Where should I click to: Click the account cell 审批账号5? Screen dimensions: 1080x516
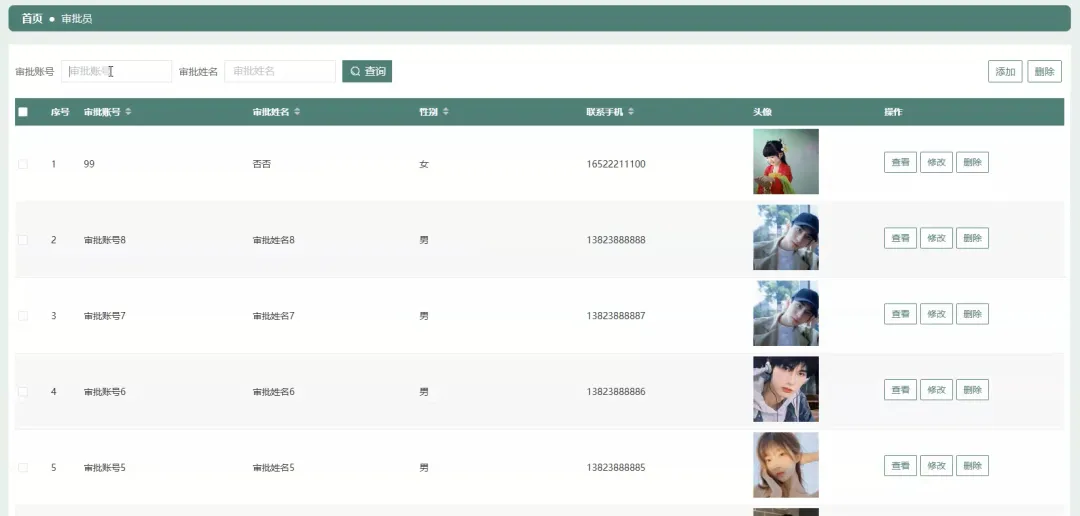pyautogui.click(x=105, y=467)
